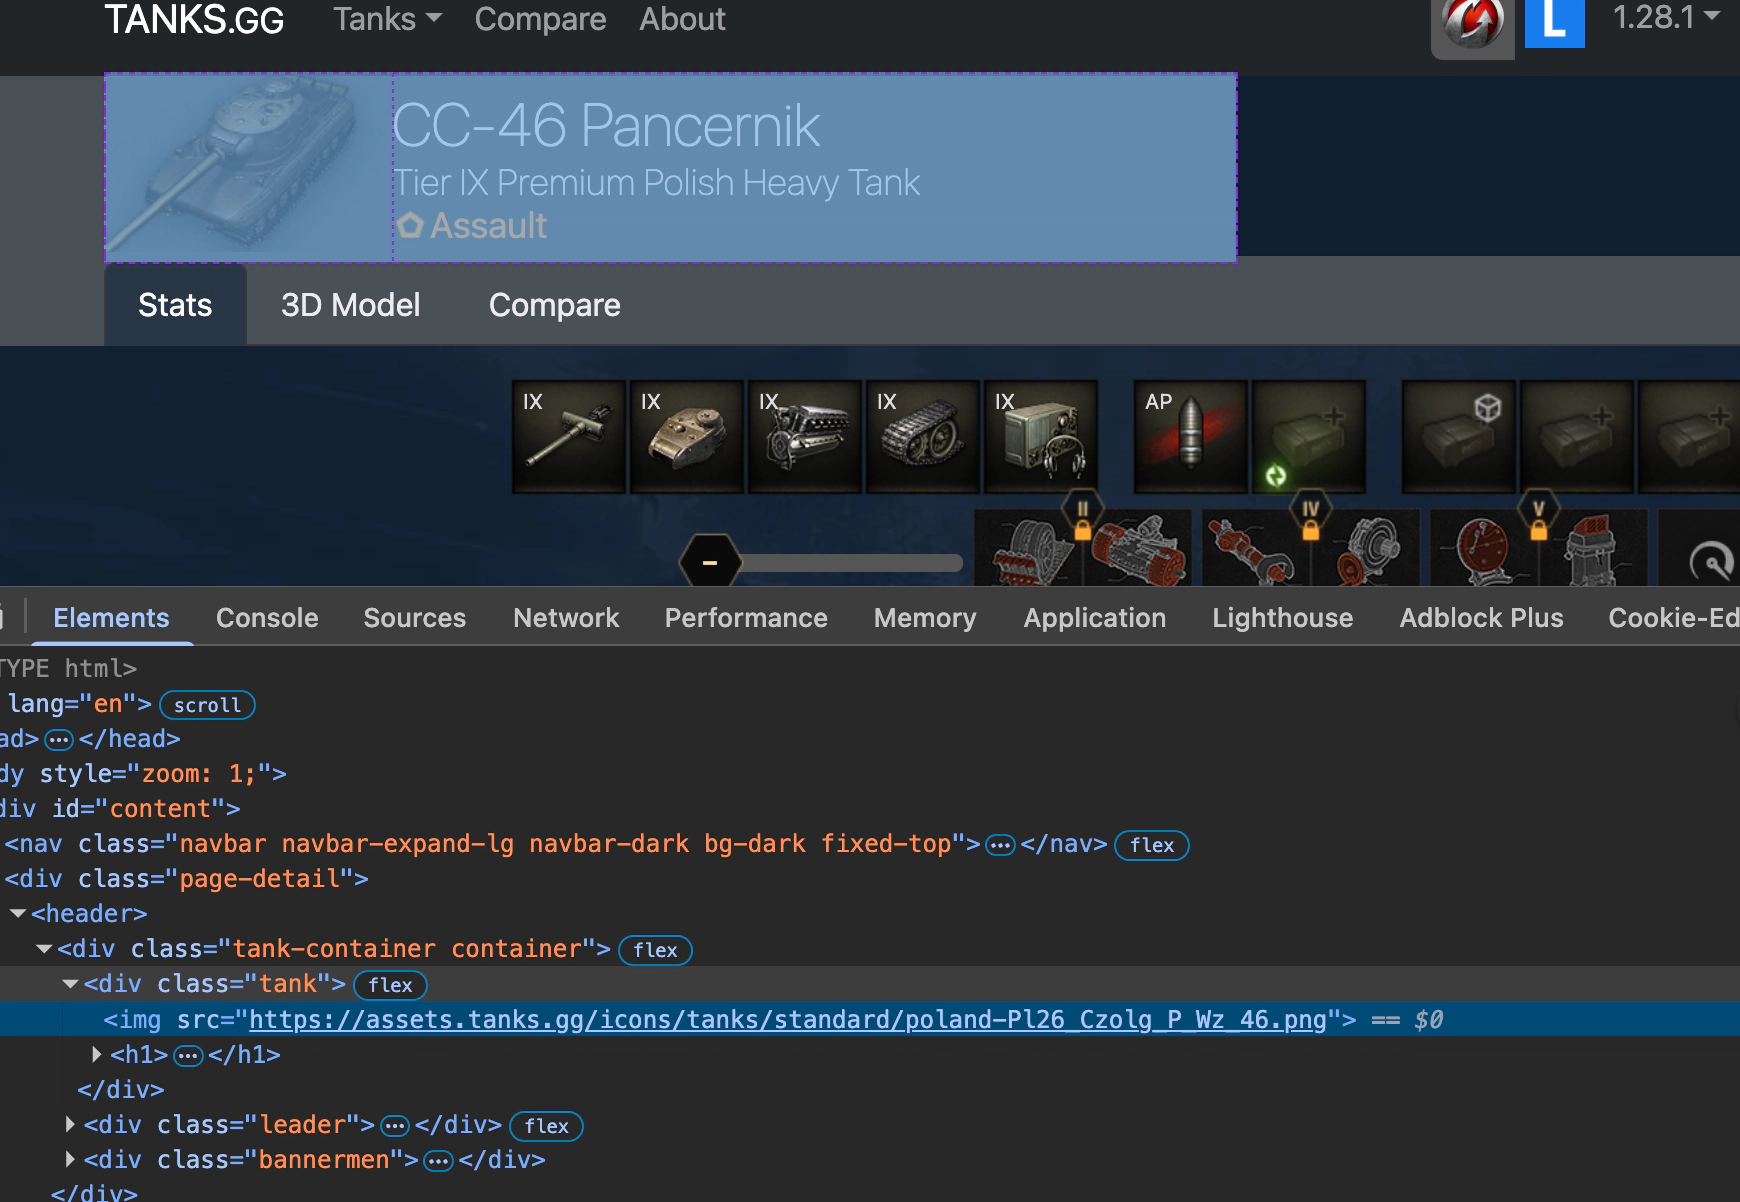Open the 1.28.1 version dropdown

[1665, 17]
